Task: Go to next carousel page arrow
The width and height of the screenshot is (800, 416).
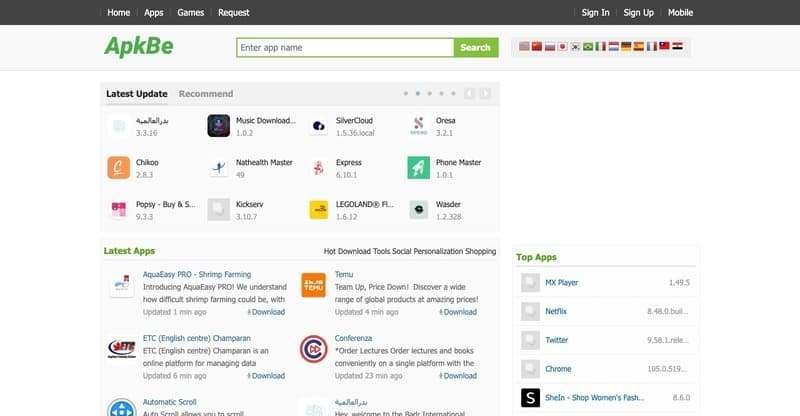Action: point(485,94)
